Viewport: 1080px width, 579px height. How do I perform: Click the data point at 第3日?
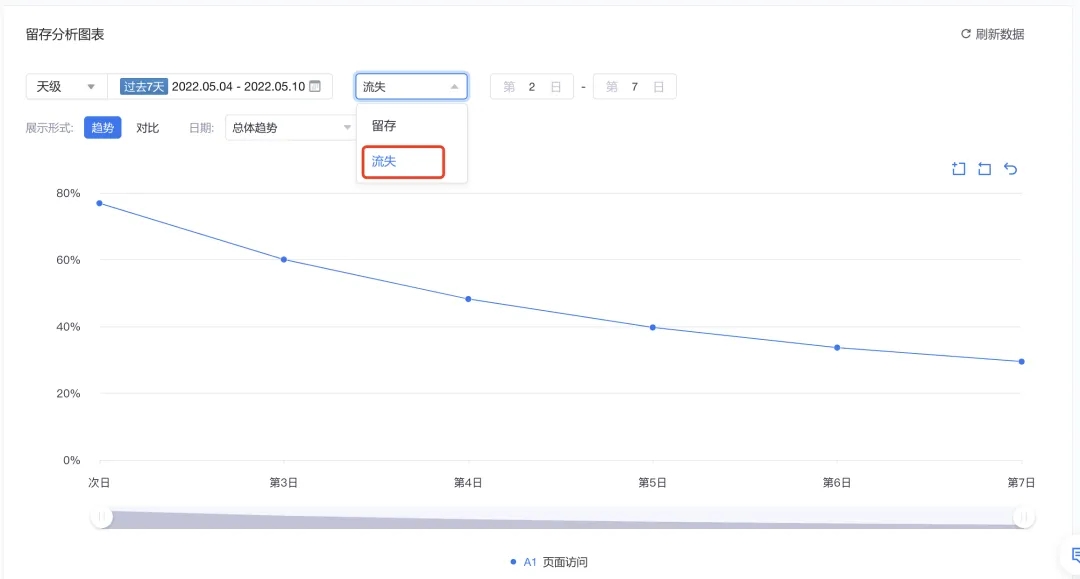pyautogui.click(x=284, y=259)
